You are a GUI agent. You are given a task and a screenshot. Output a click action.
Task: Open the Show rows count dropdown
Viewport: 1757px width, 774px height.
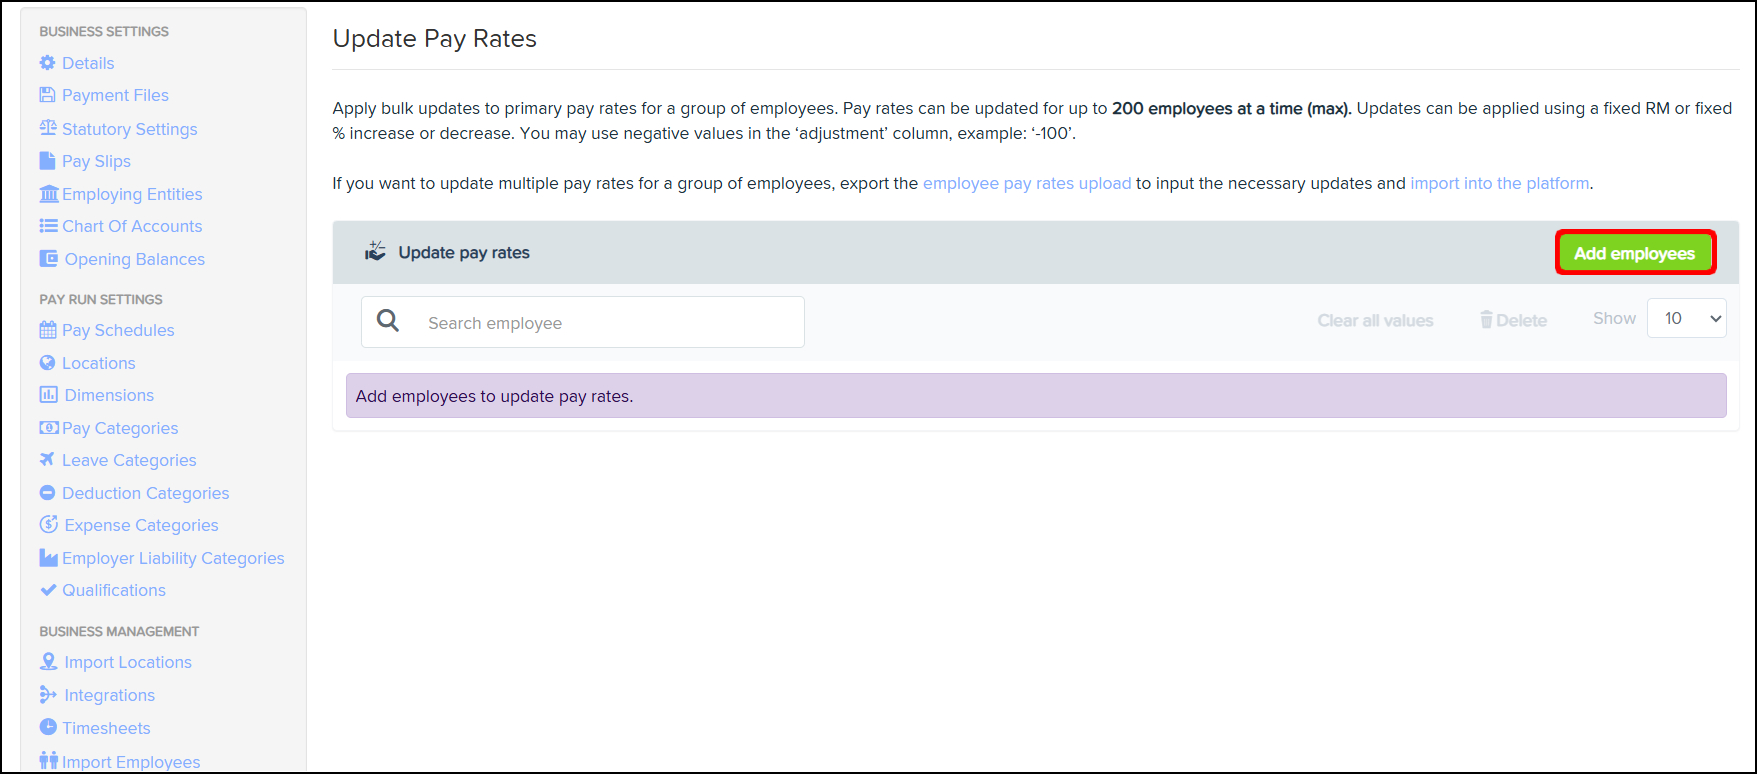tap(1686, 319)
